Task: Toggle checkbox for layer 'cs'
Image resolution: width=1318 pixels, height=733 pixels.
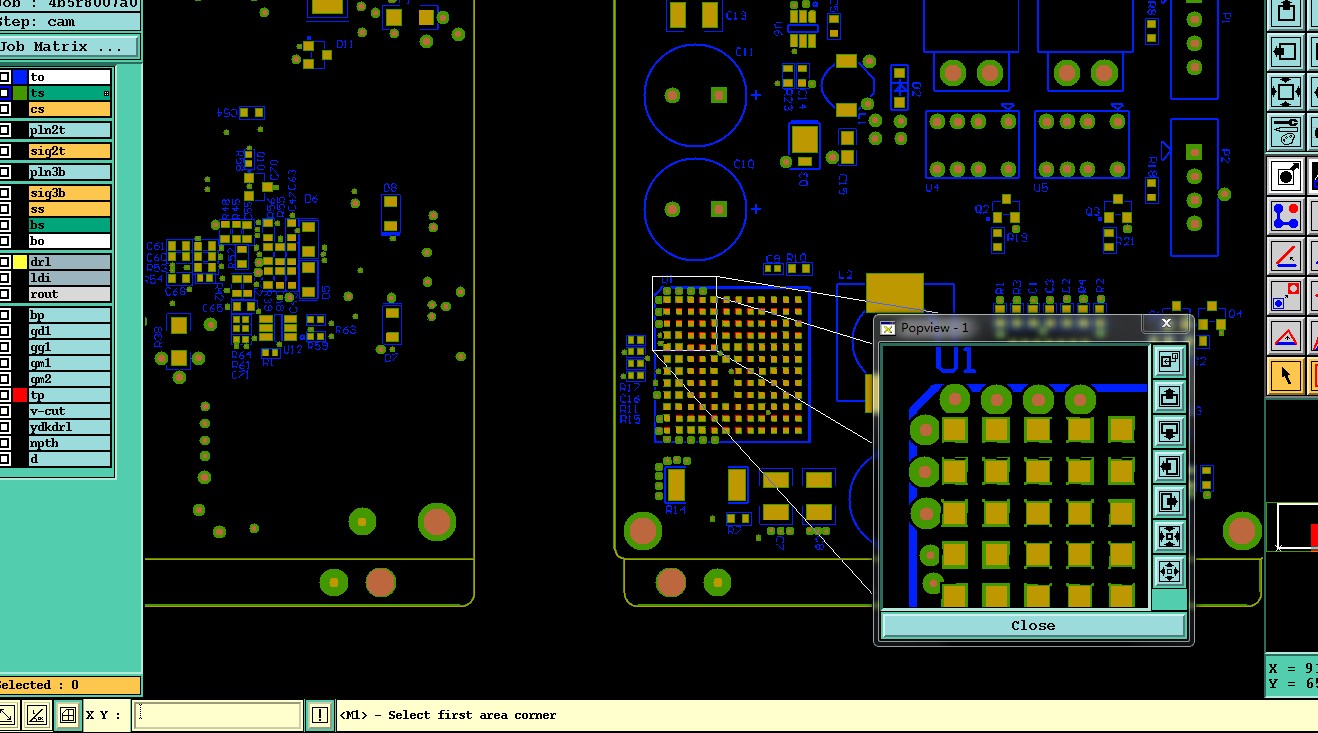Action: coord(5,109)
